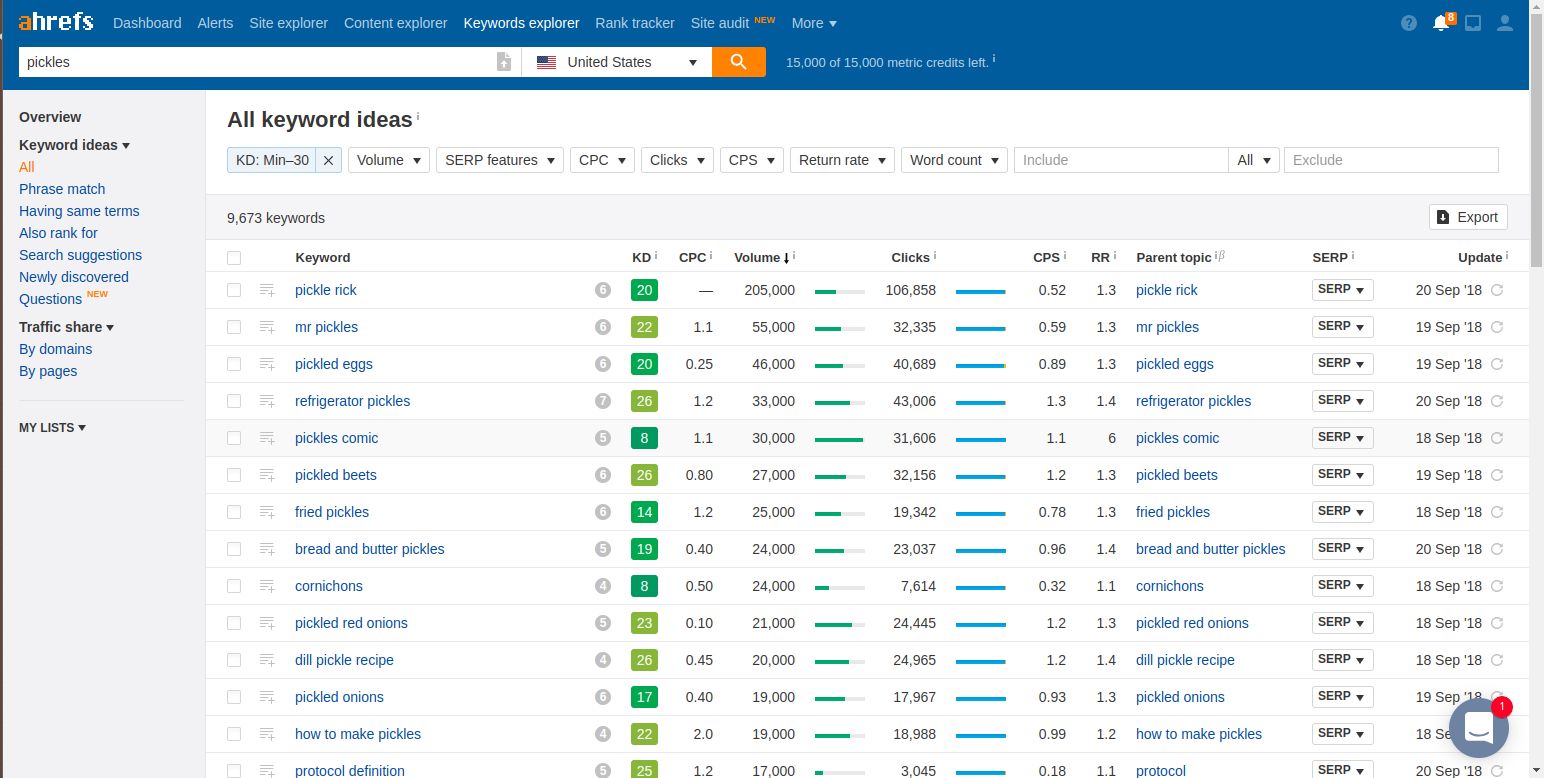Image resolution: width=1544 pixels, height=778 pixels.
Task: Open the CPC filter dropdown
Action: [602, 160]
